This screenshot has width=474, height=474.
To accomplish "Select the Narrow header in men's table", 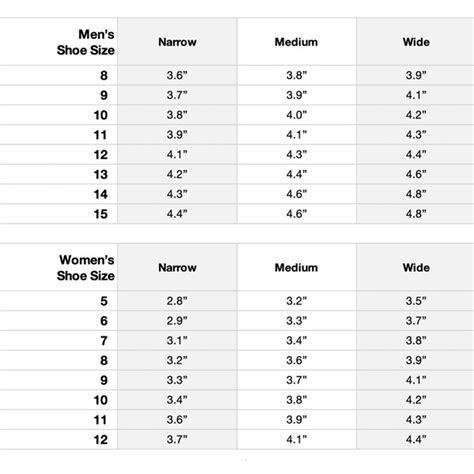I will pos(177,42).
